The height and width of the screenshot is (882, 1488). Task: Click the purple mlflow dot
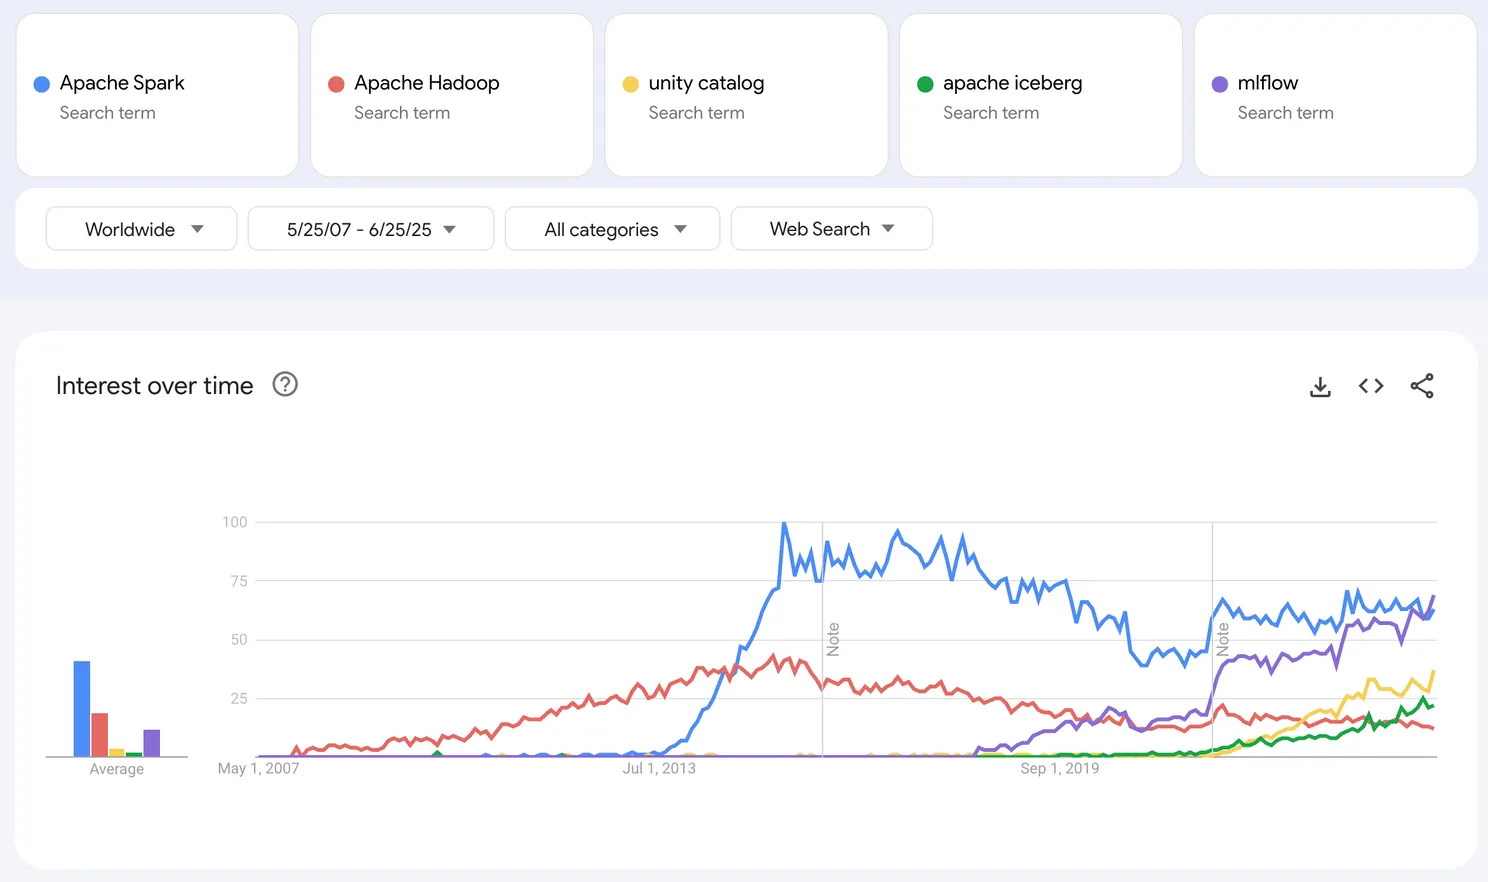point(1220,84)
